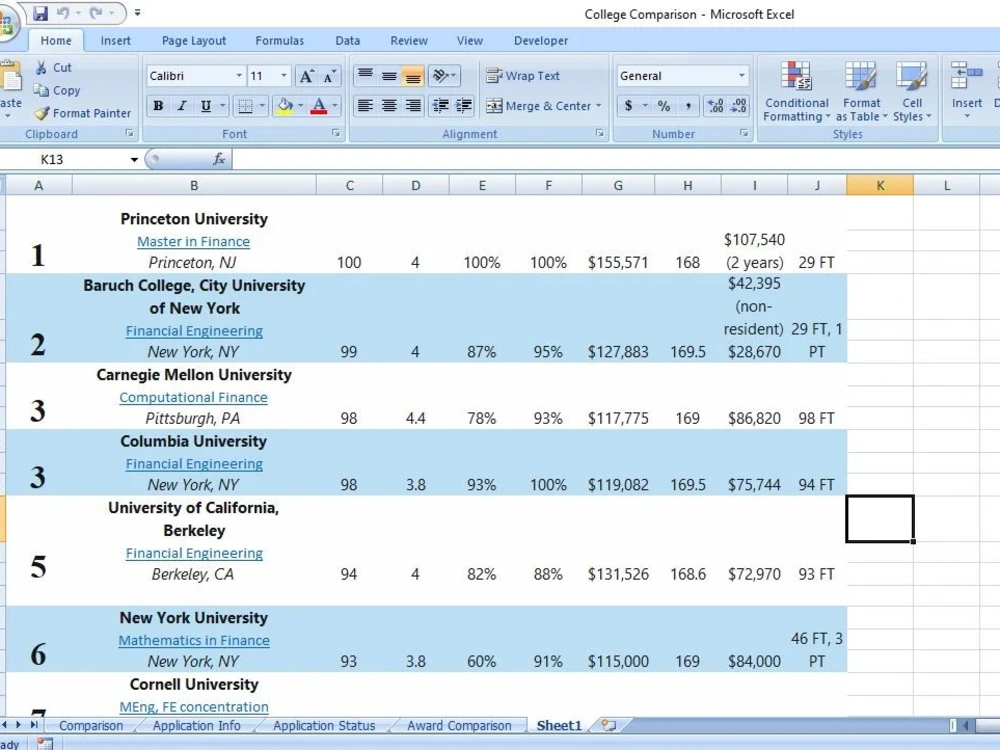Decrease font size with the small A
The width and height of the screenshot is (1000, 750).
click(329, 77)
